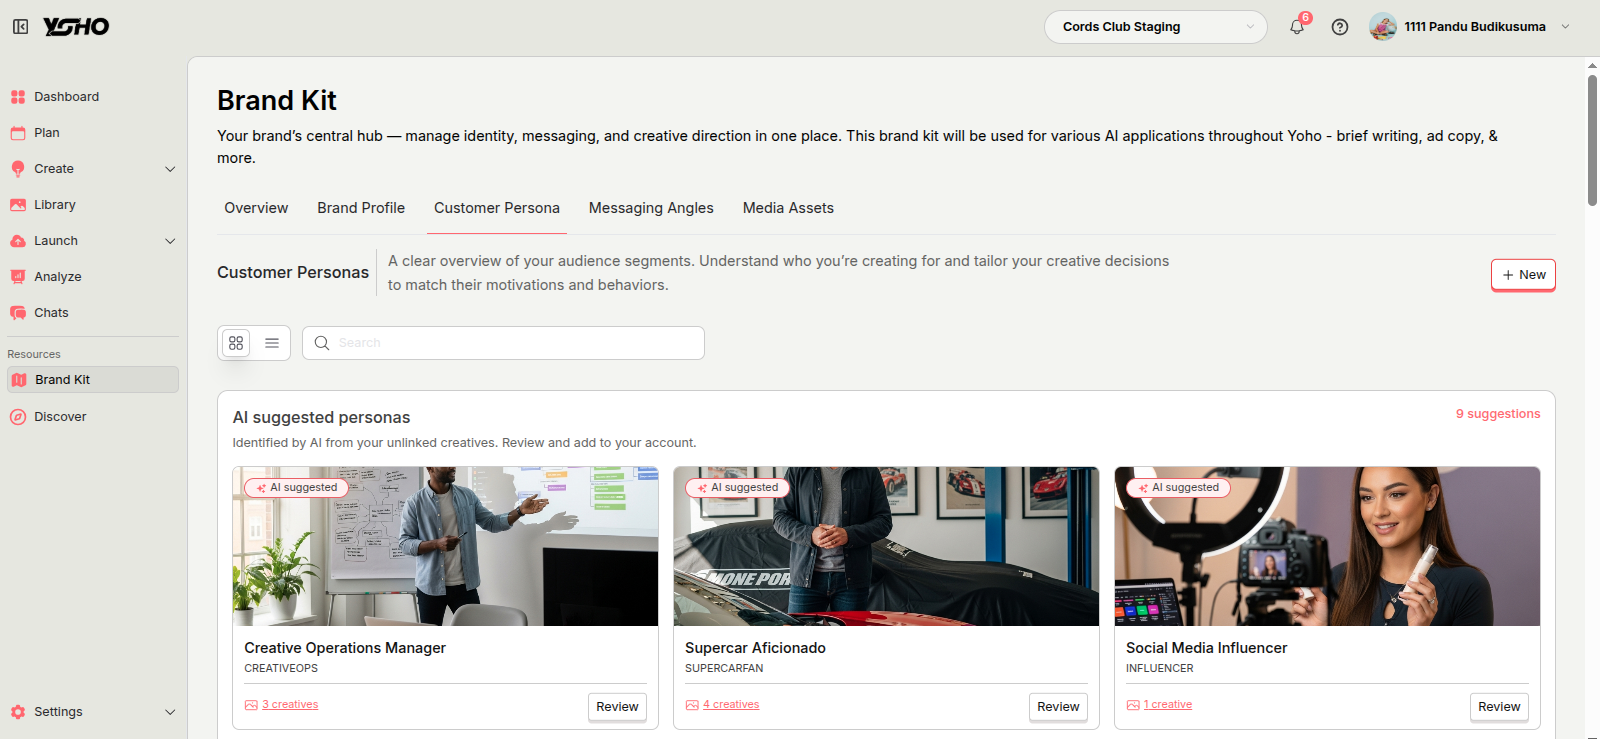Review Social Media Influencer persona
Image resolution: width=1600 pixels, height=739 pixels.
click(1499, 707)
